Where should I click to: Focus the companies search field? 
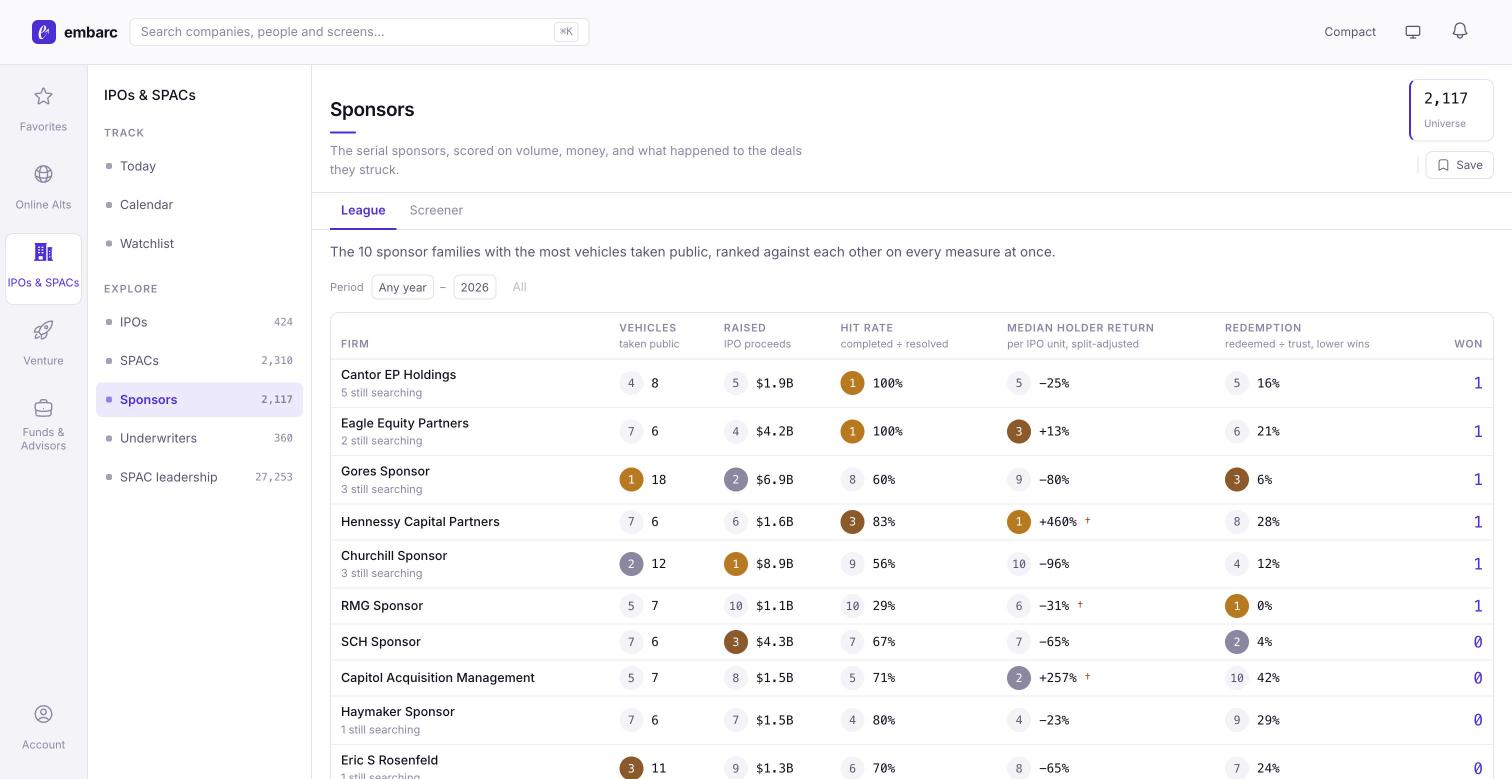tap(359, 32)
